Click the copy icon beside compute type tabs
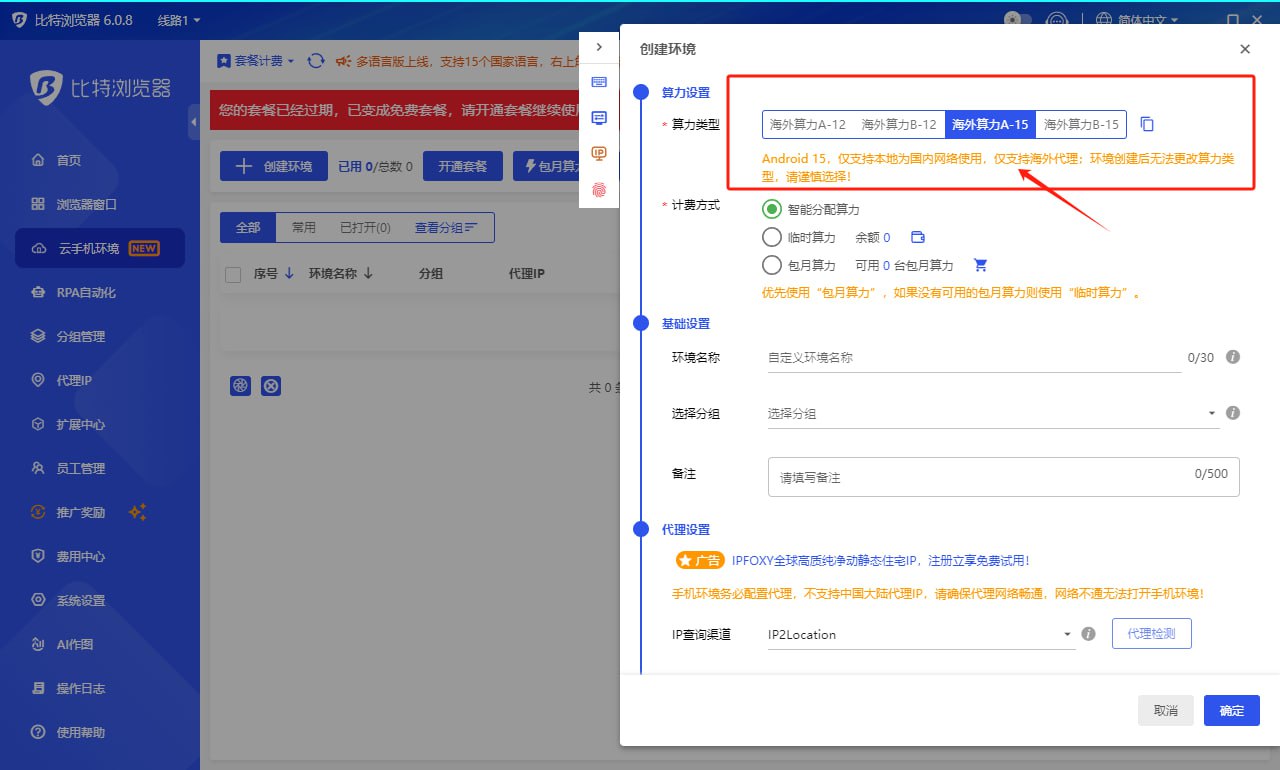 tap(1148, 125)
